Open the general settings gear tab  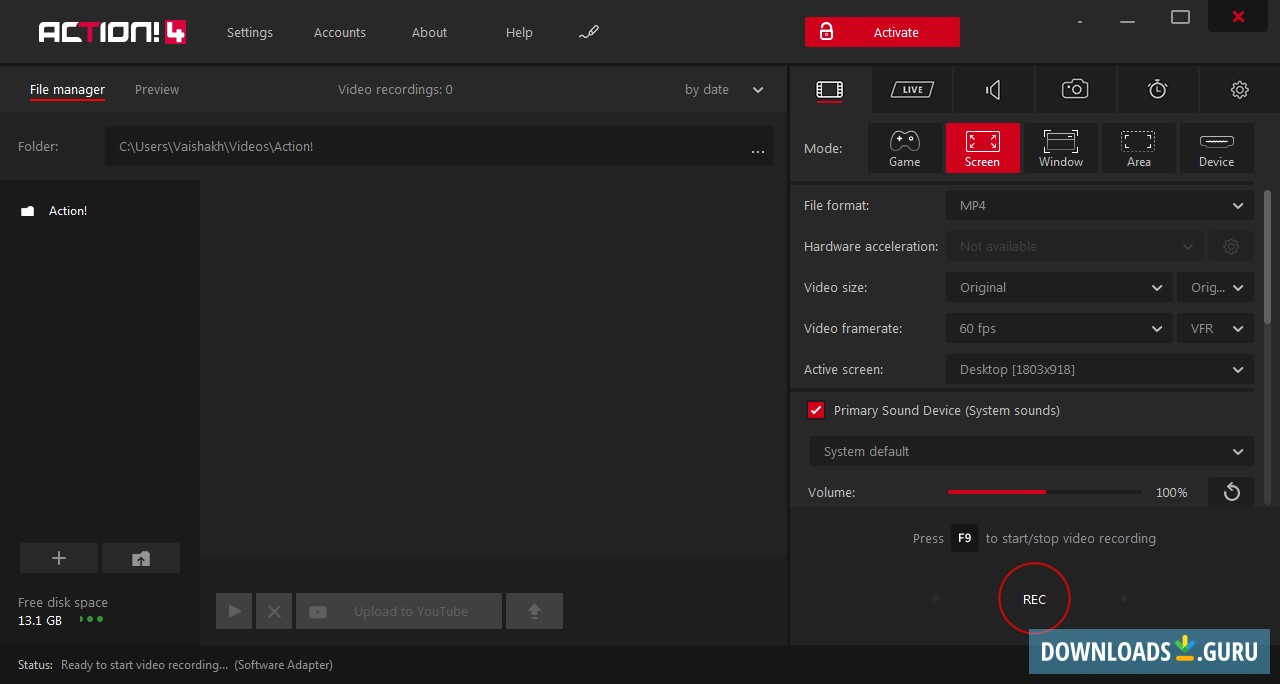click(1239, 90)
